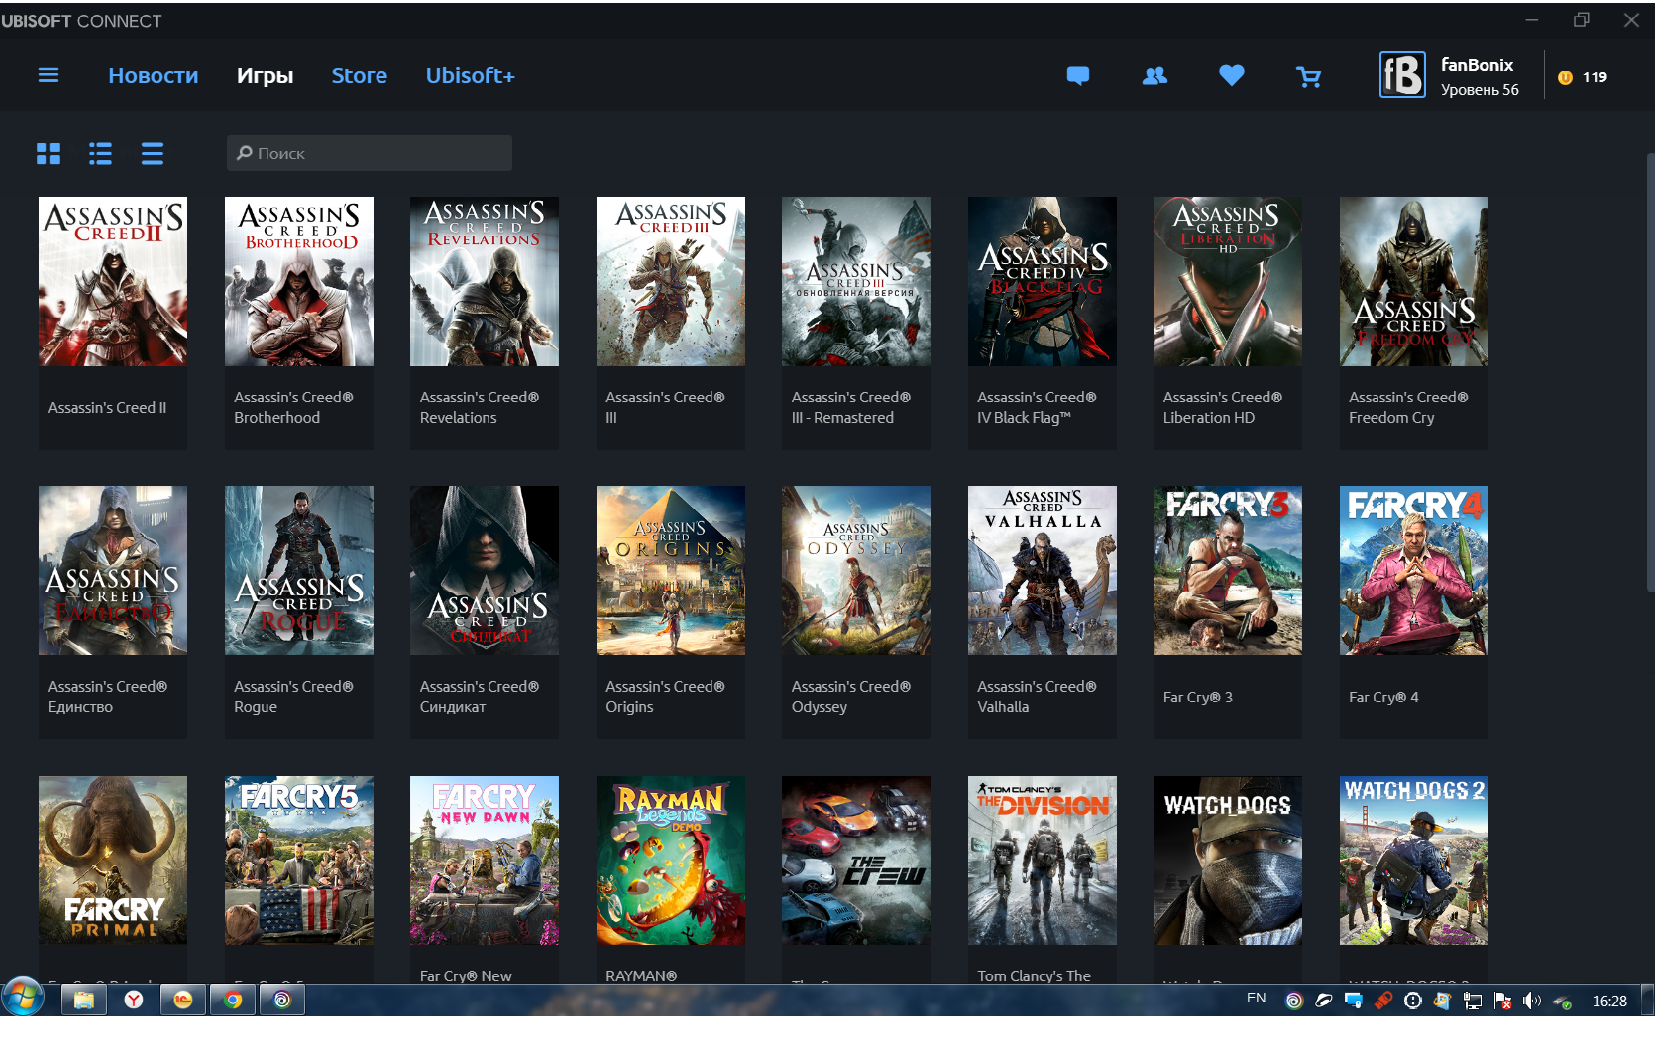
Task: Open Assassin's Creed Синдикат cover
Action: [484, 571]
